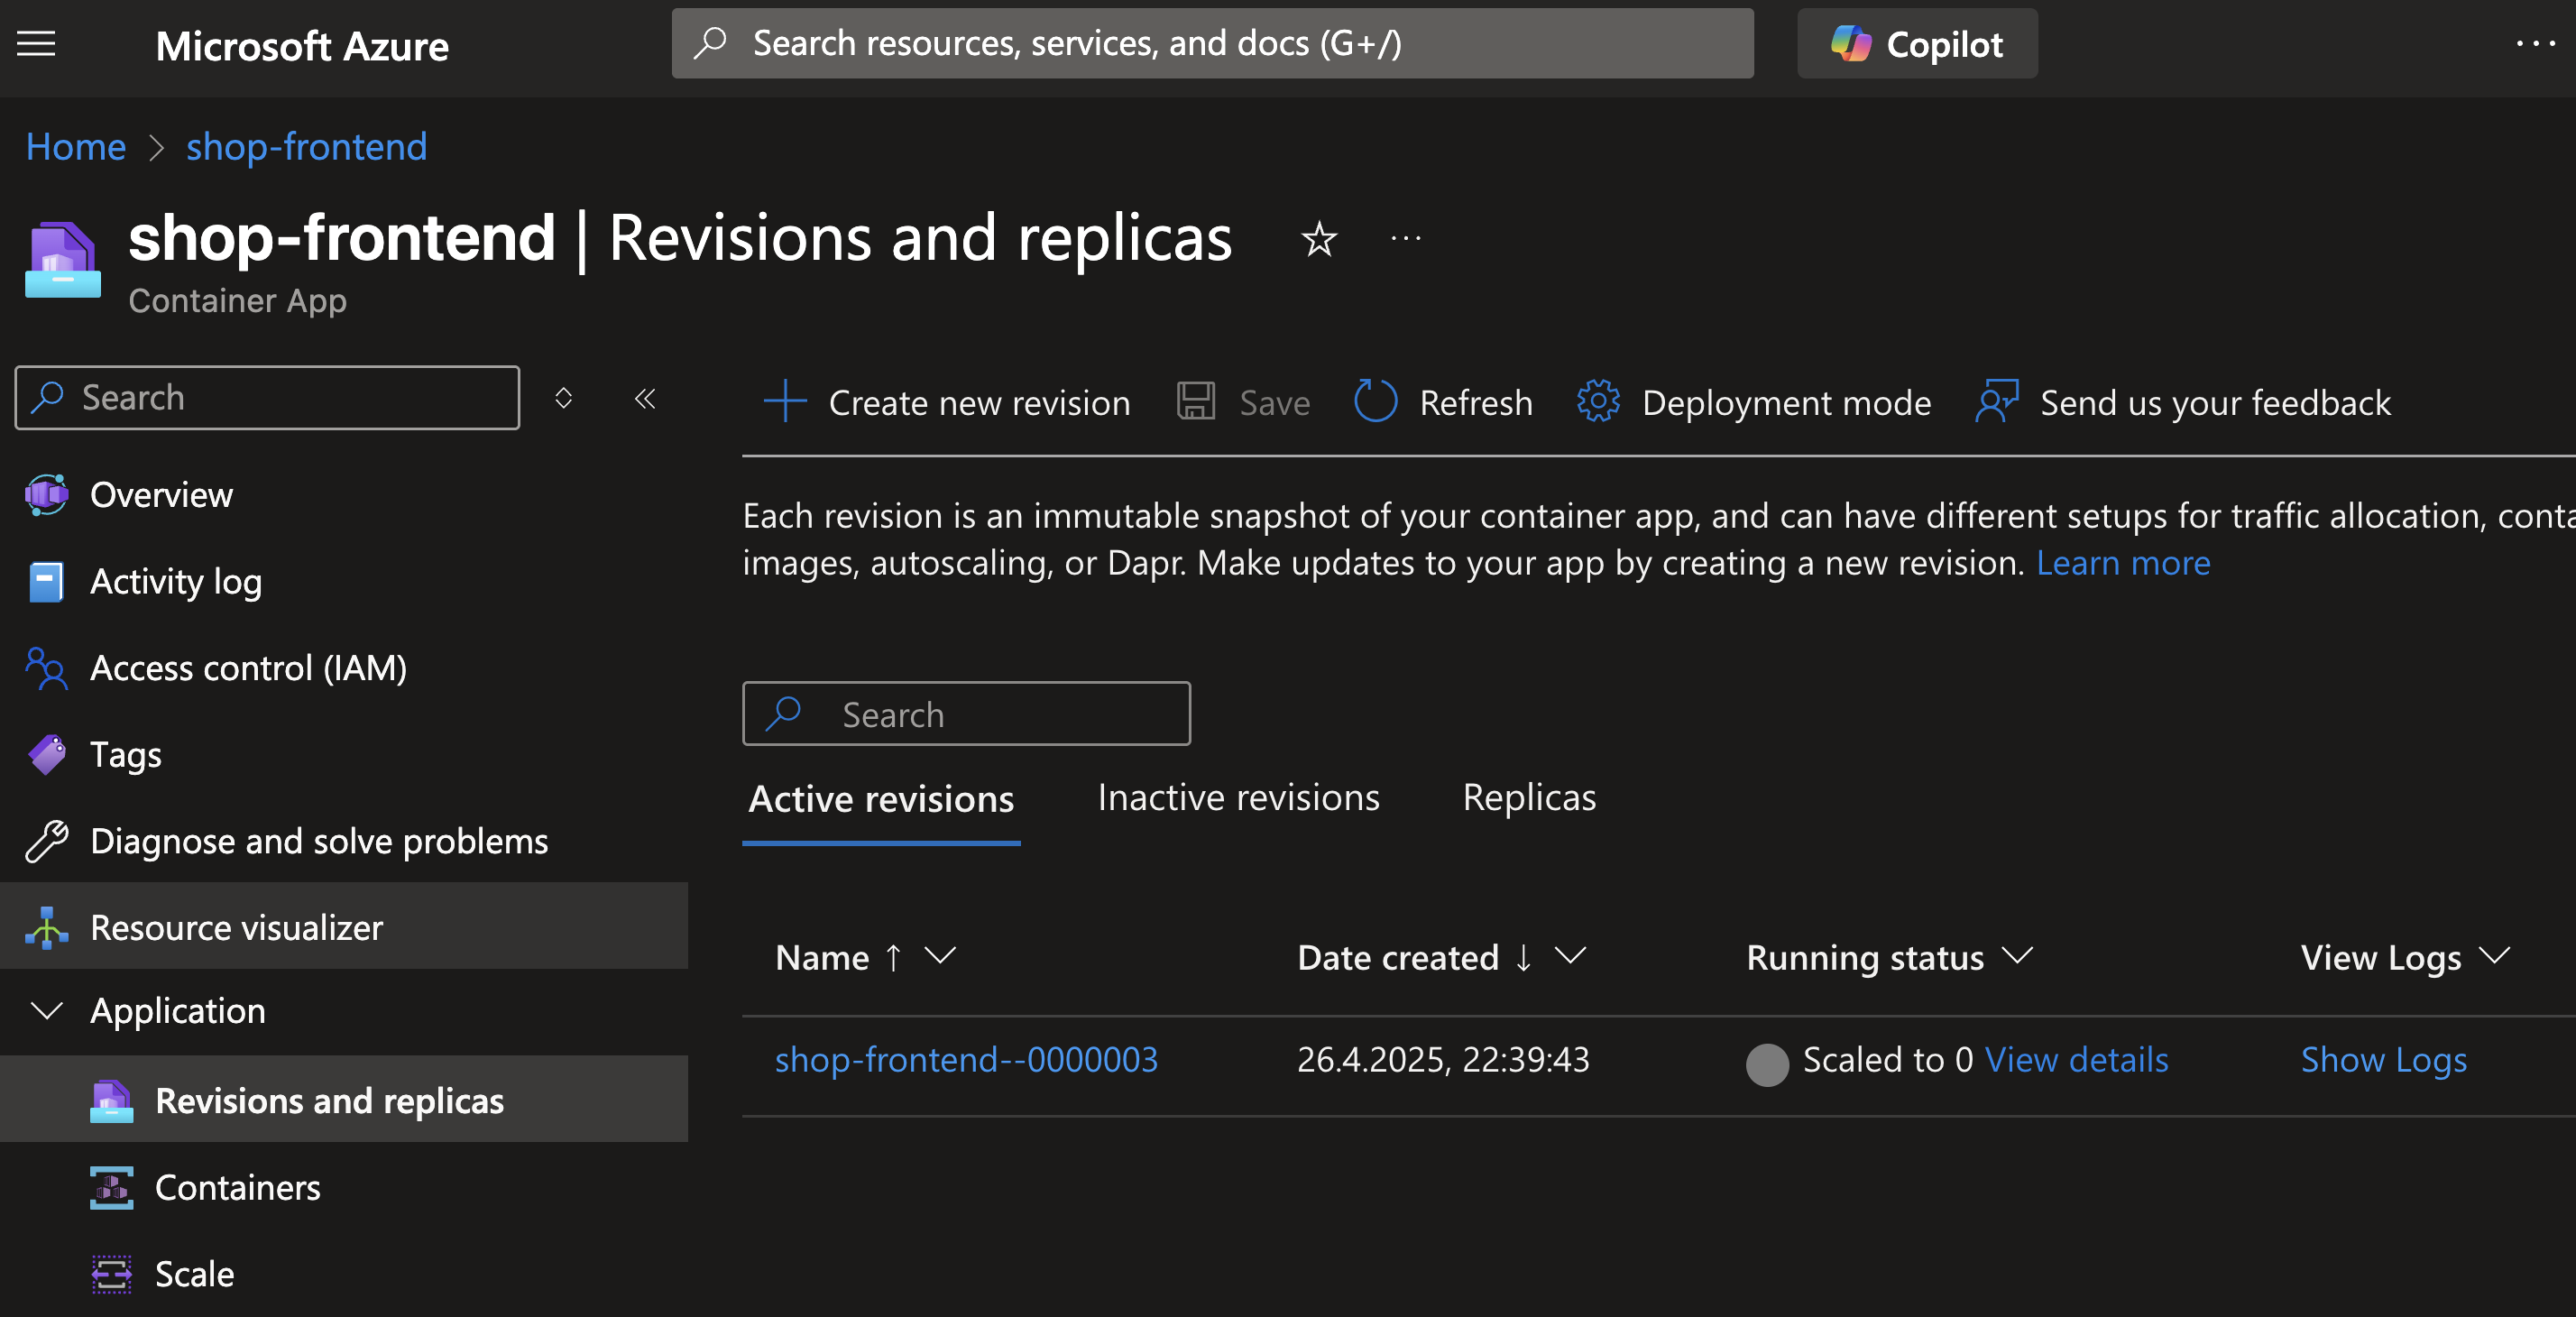Screen dimensions: 2576x1317
Task: Click View details for Scaled to 0
Action: pos(2076,1059)
